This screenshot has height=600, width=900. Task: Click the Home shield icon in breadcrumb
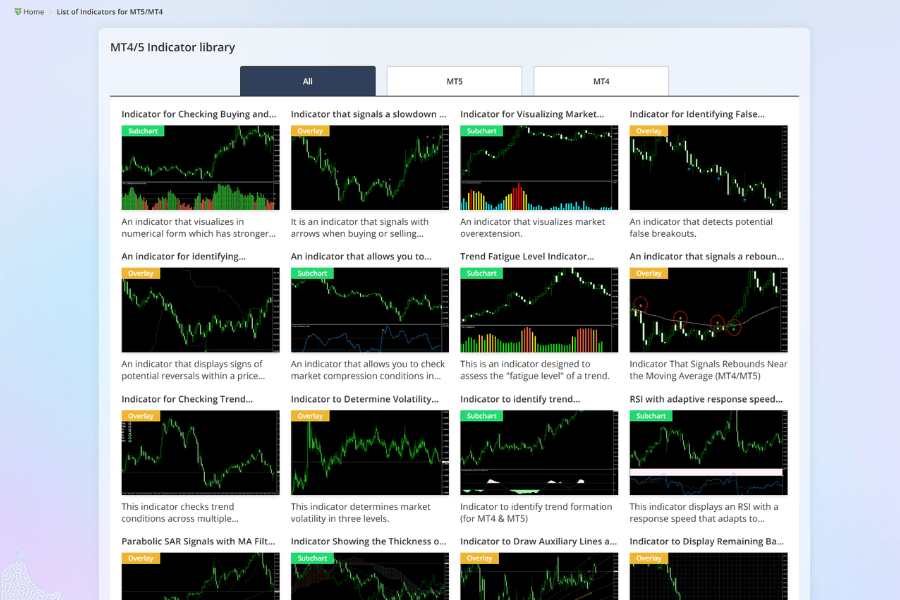pyautogui.click(x=18, y=11)
